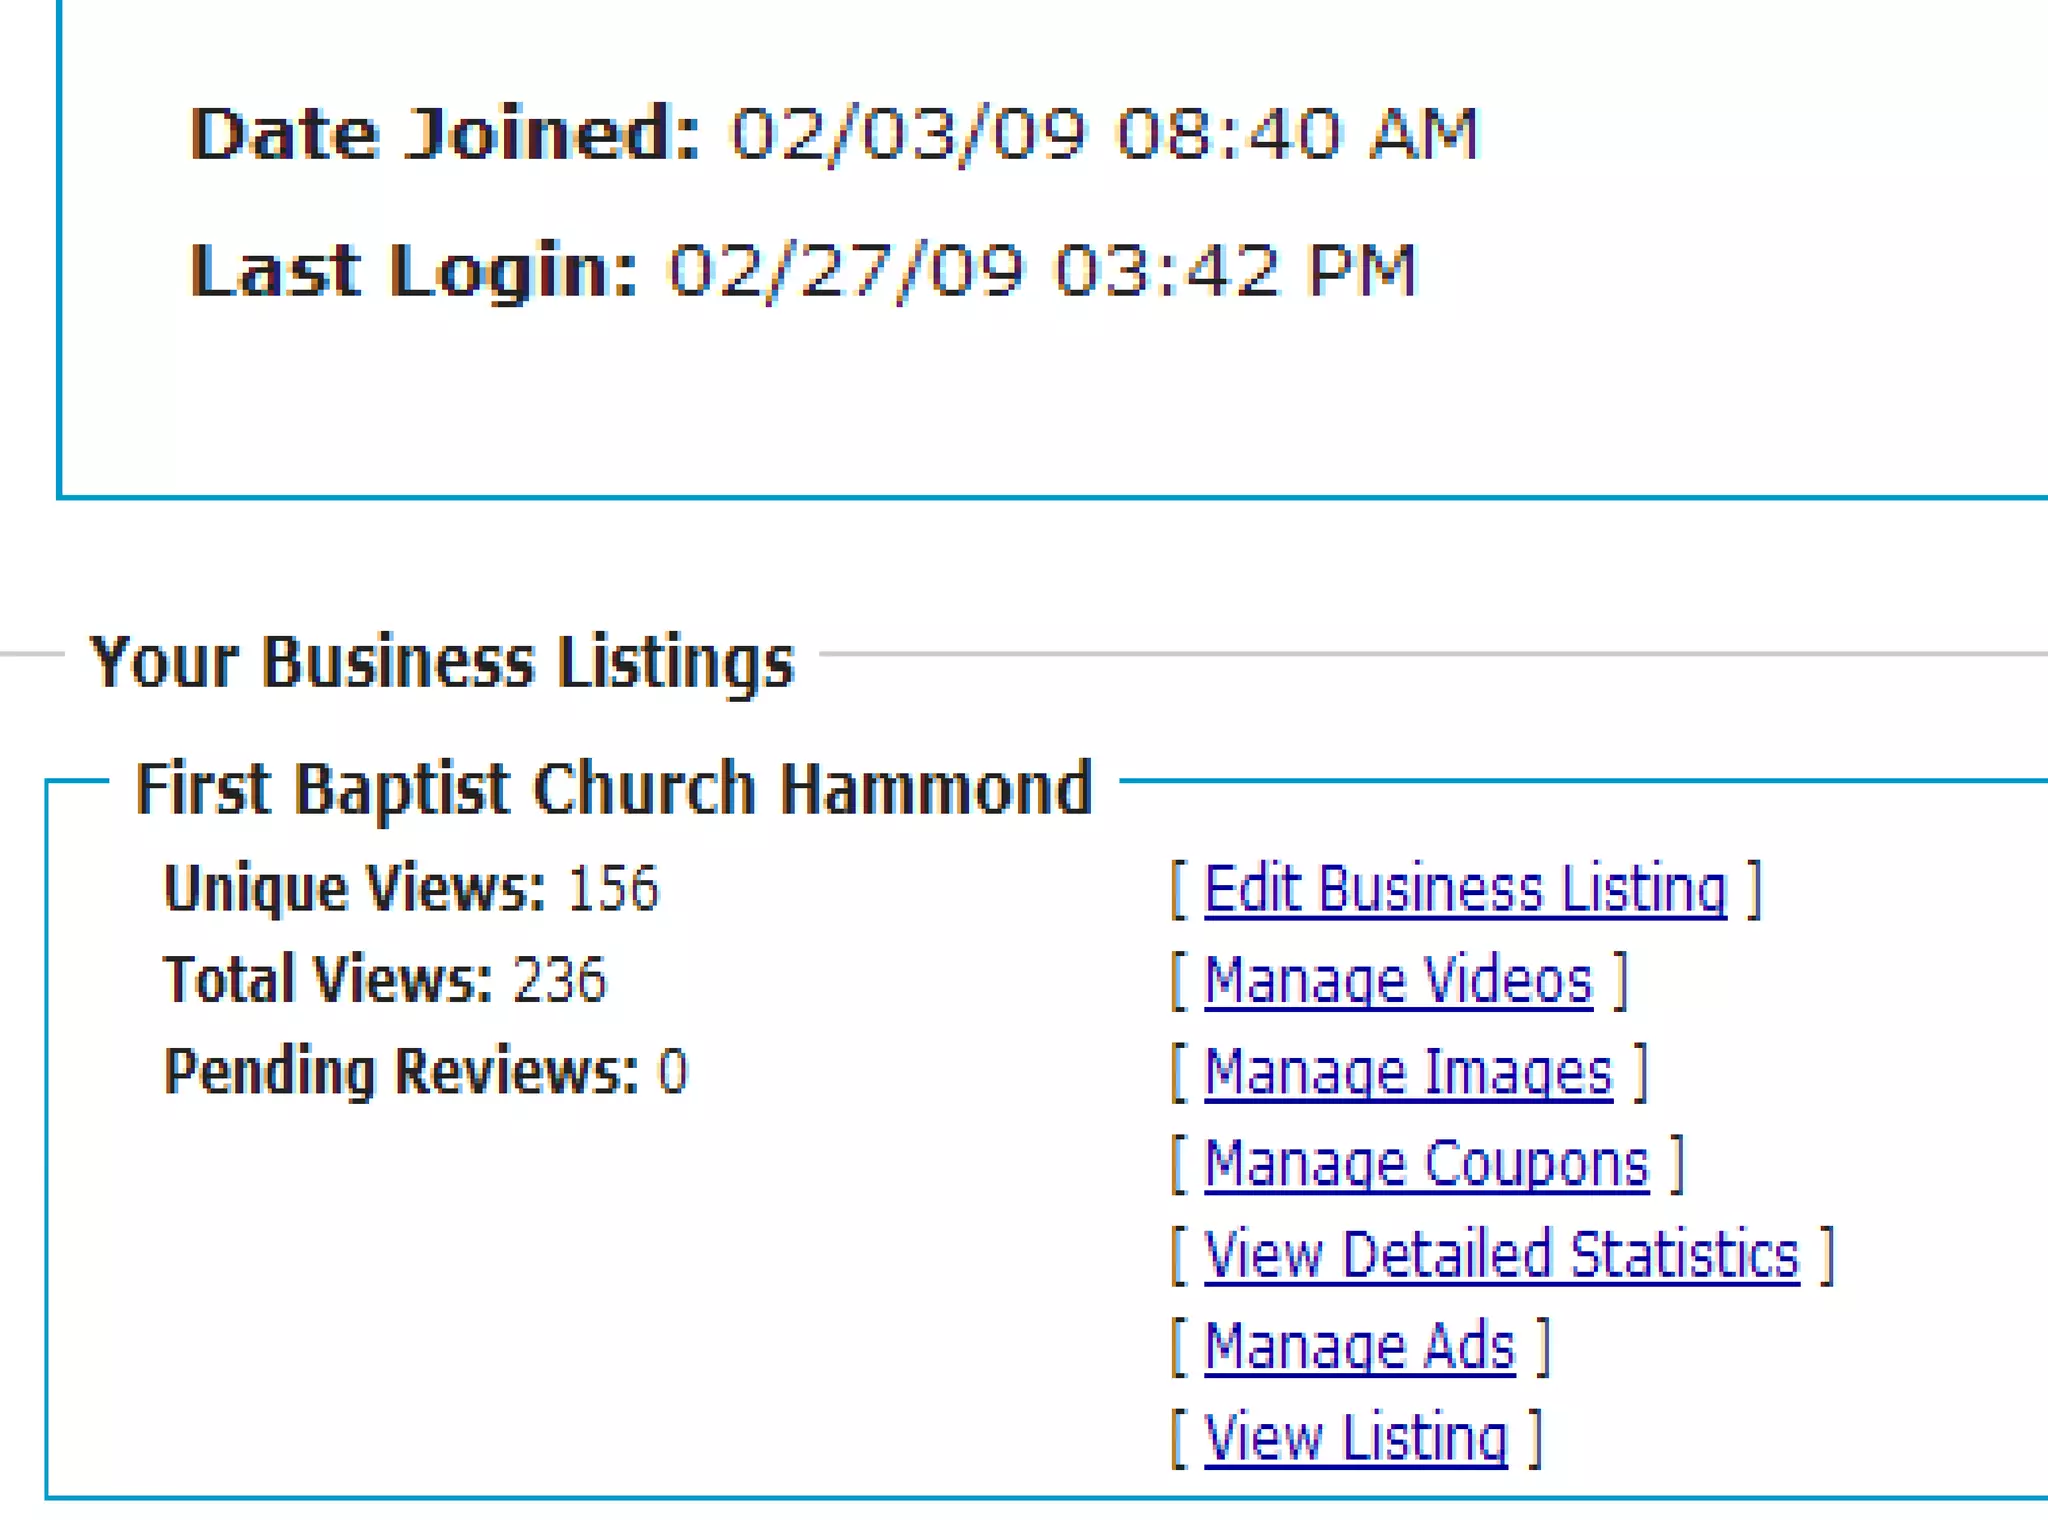The width and height of the screenshot is (2048, 1536).
Task: Open the Edit Business Listing link
Action: (1465, 889)
